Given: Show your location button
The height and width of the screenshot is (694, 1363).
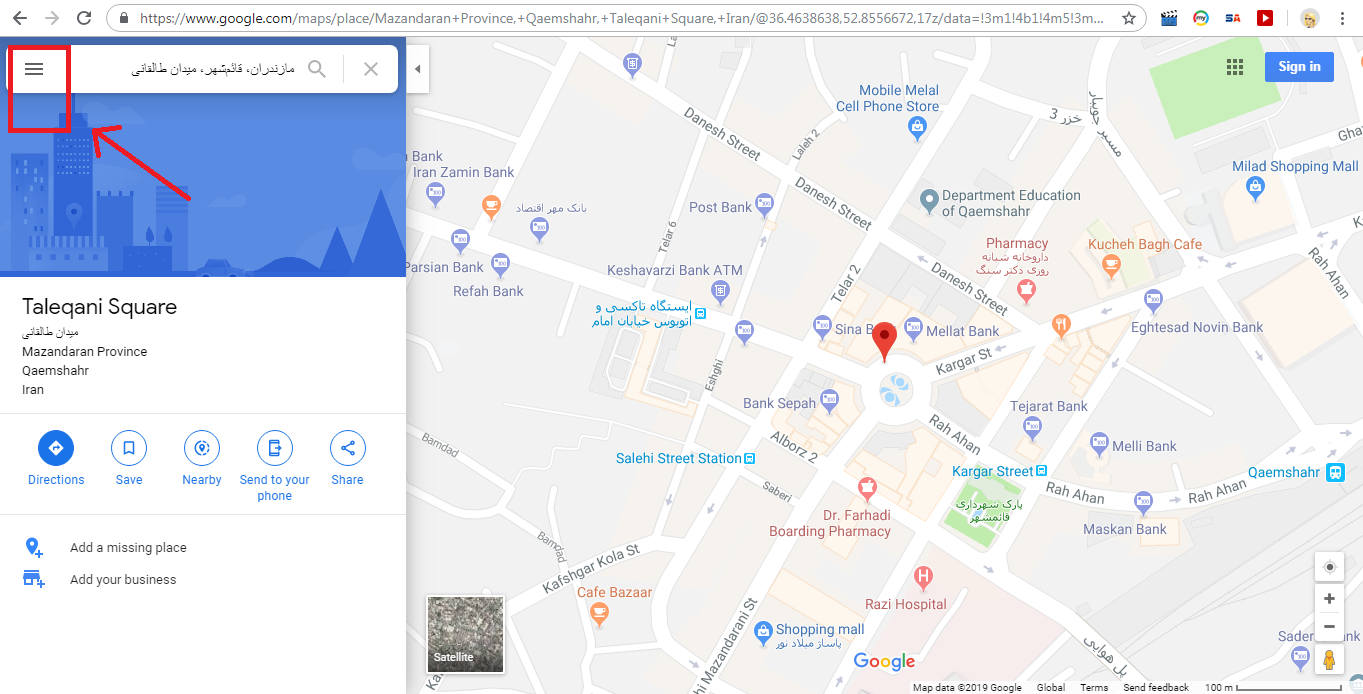Looking at the screenshot, I should pos(1329,567).
